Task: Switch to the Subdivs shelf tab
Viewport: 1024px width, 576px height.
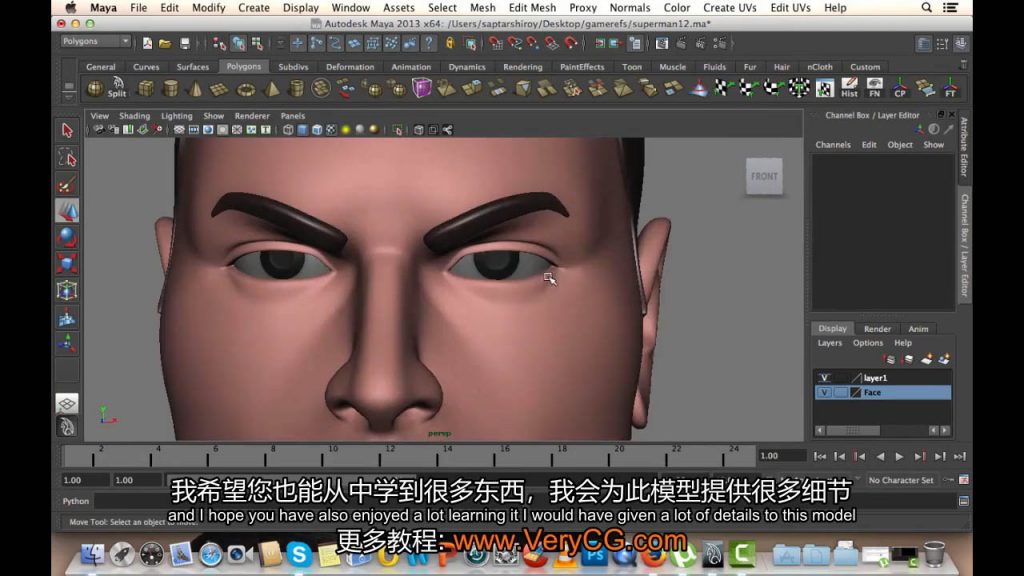Action: pos(293,67)
